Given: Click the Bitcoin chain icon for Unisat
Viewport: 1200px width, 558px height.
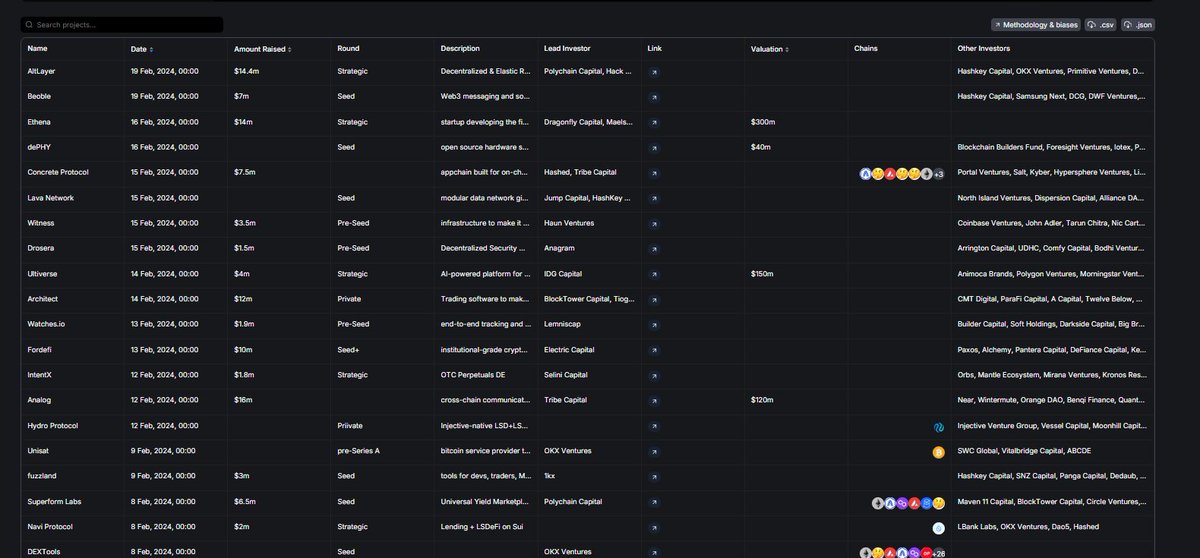Looking at the screenshot, I should [939, 452].
